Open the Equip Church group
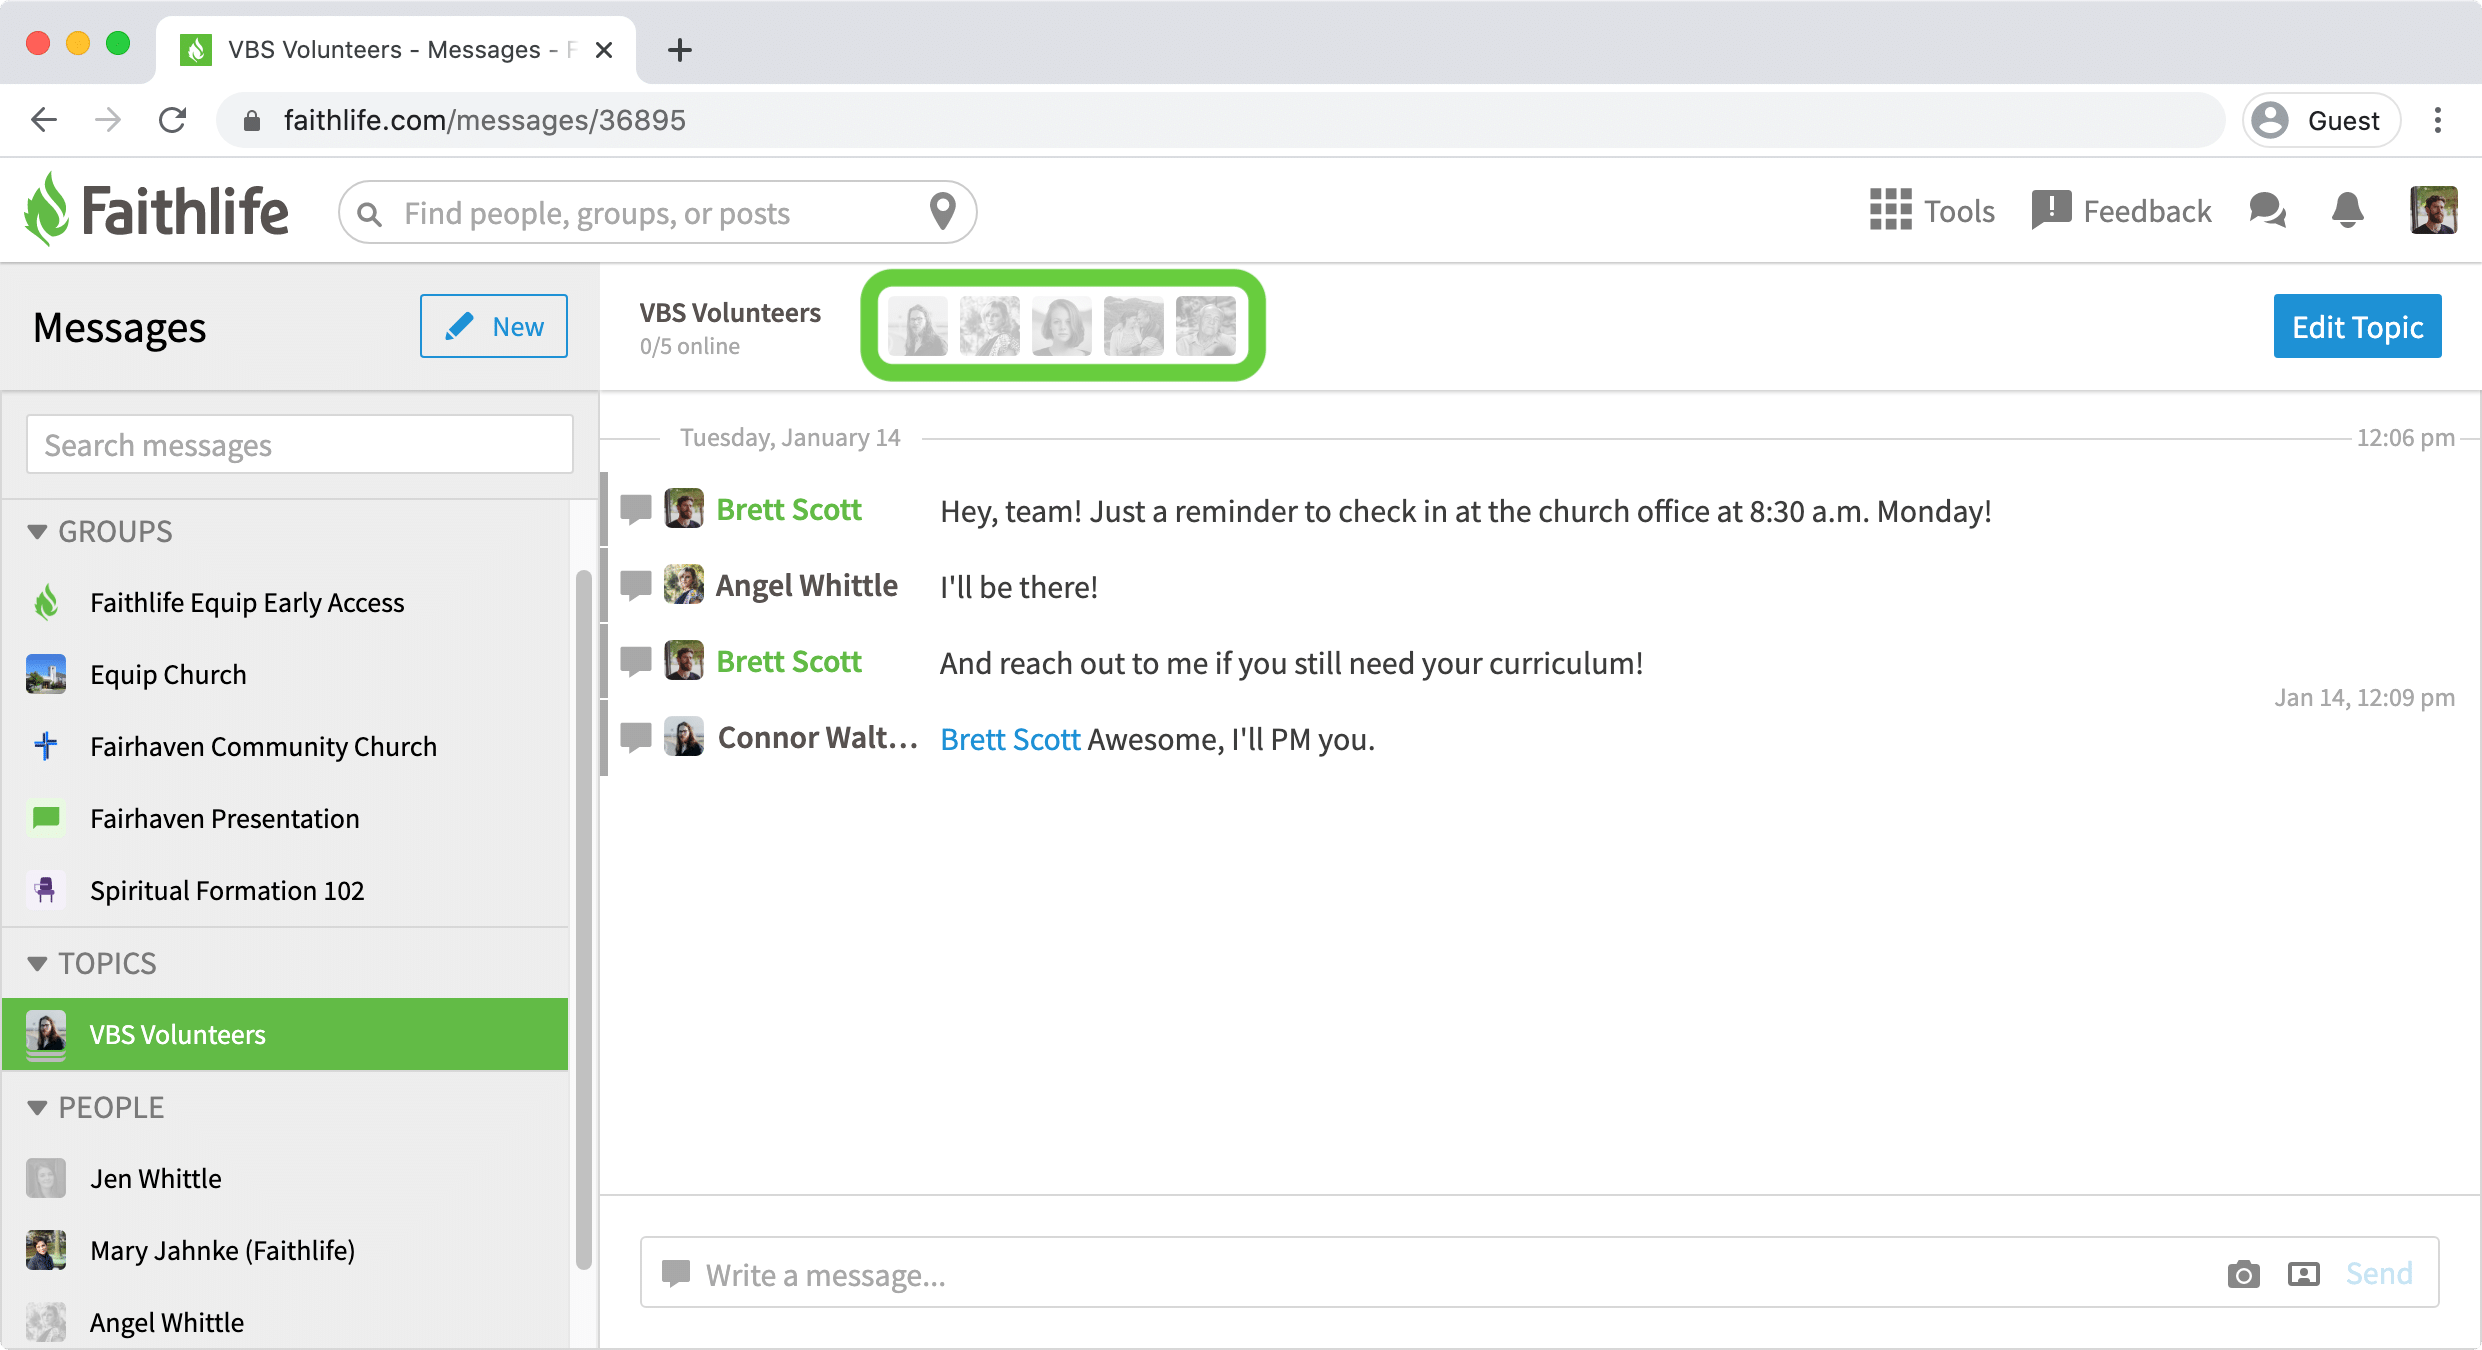Image resolution: width=2482 pixels, height=1350 pixels. (285, 675)
